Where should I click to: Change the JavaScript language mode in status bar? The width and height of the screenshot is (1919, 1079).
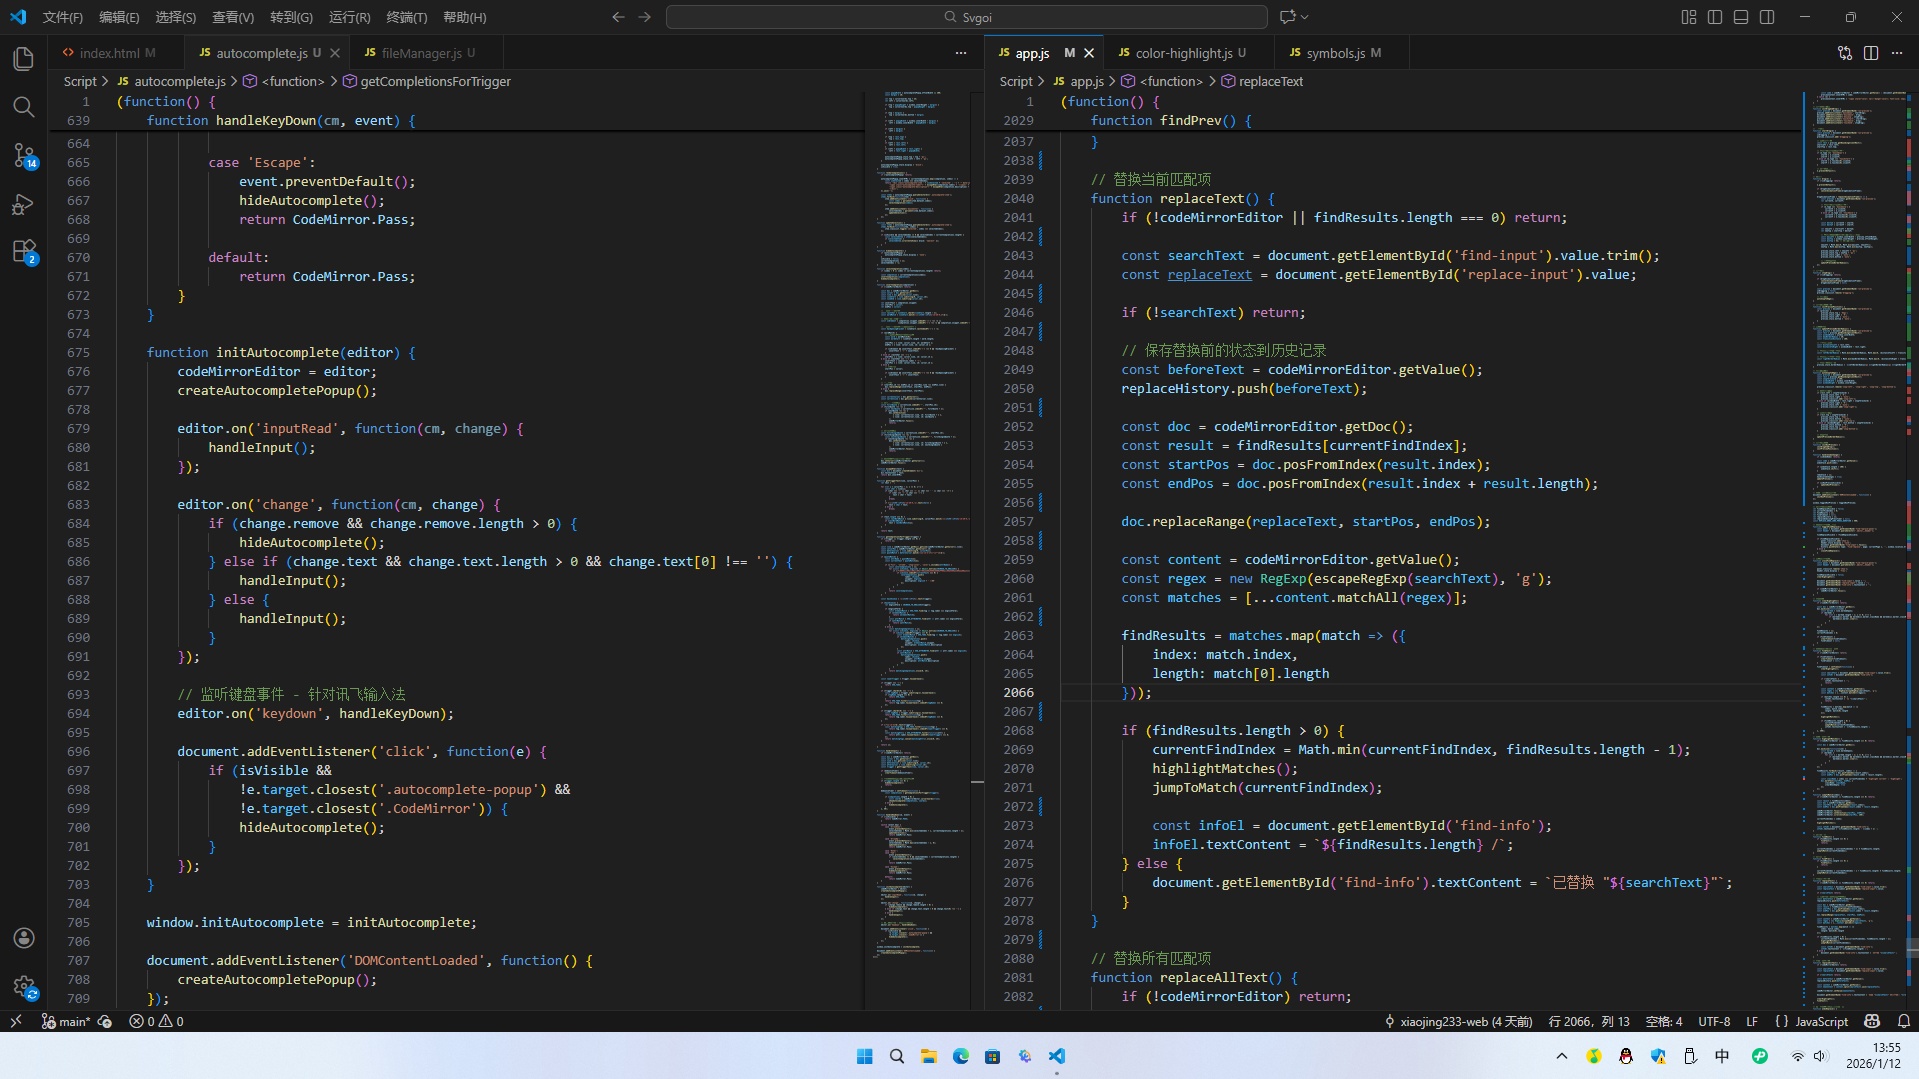(1820, 1022)
